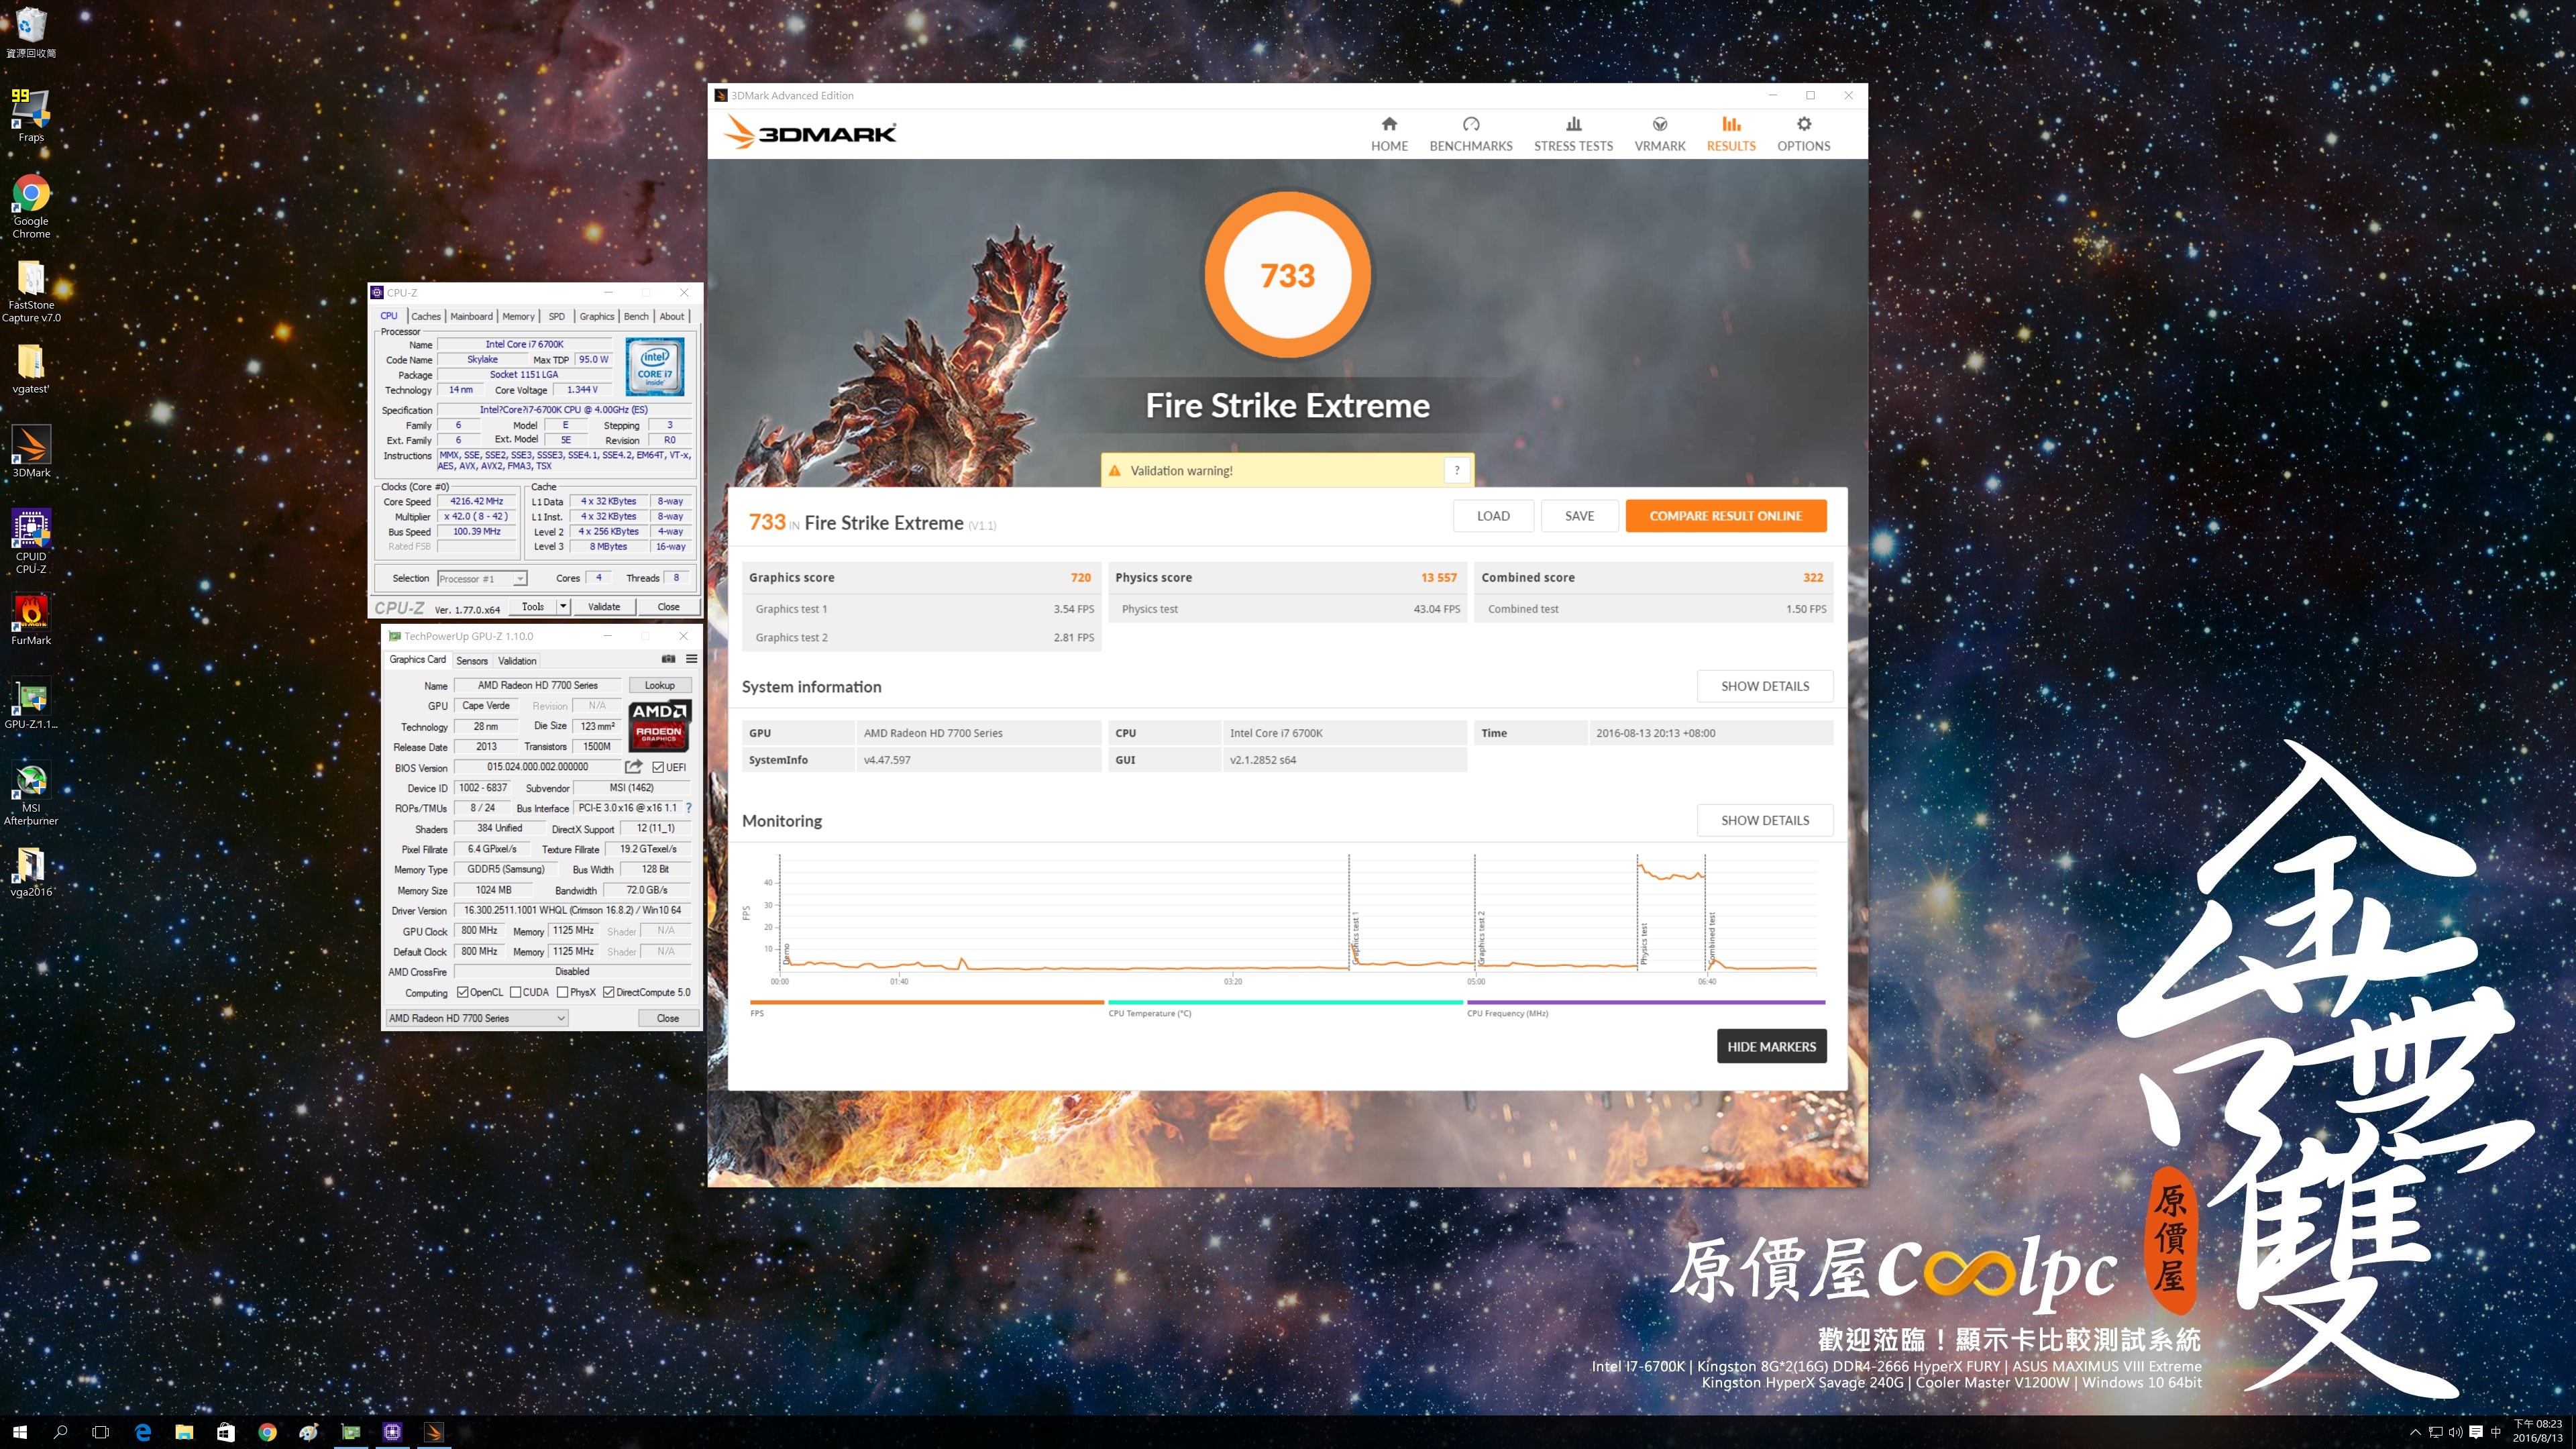Open the CPUID CPU-Z desktop shortcut

point(31,541)
